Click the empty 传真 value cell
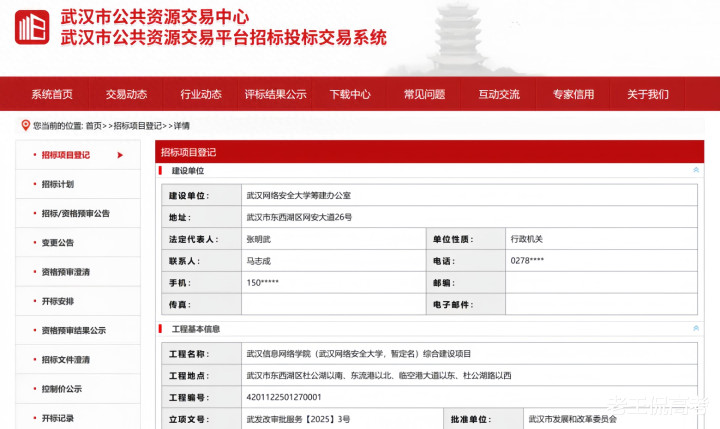 click(334, 305)
